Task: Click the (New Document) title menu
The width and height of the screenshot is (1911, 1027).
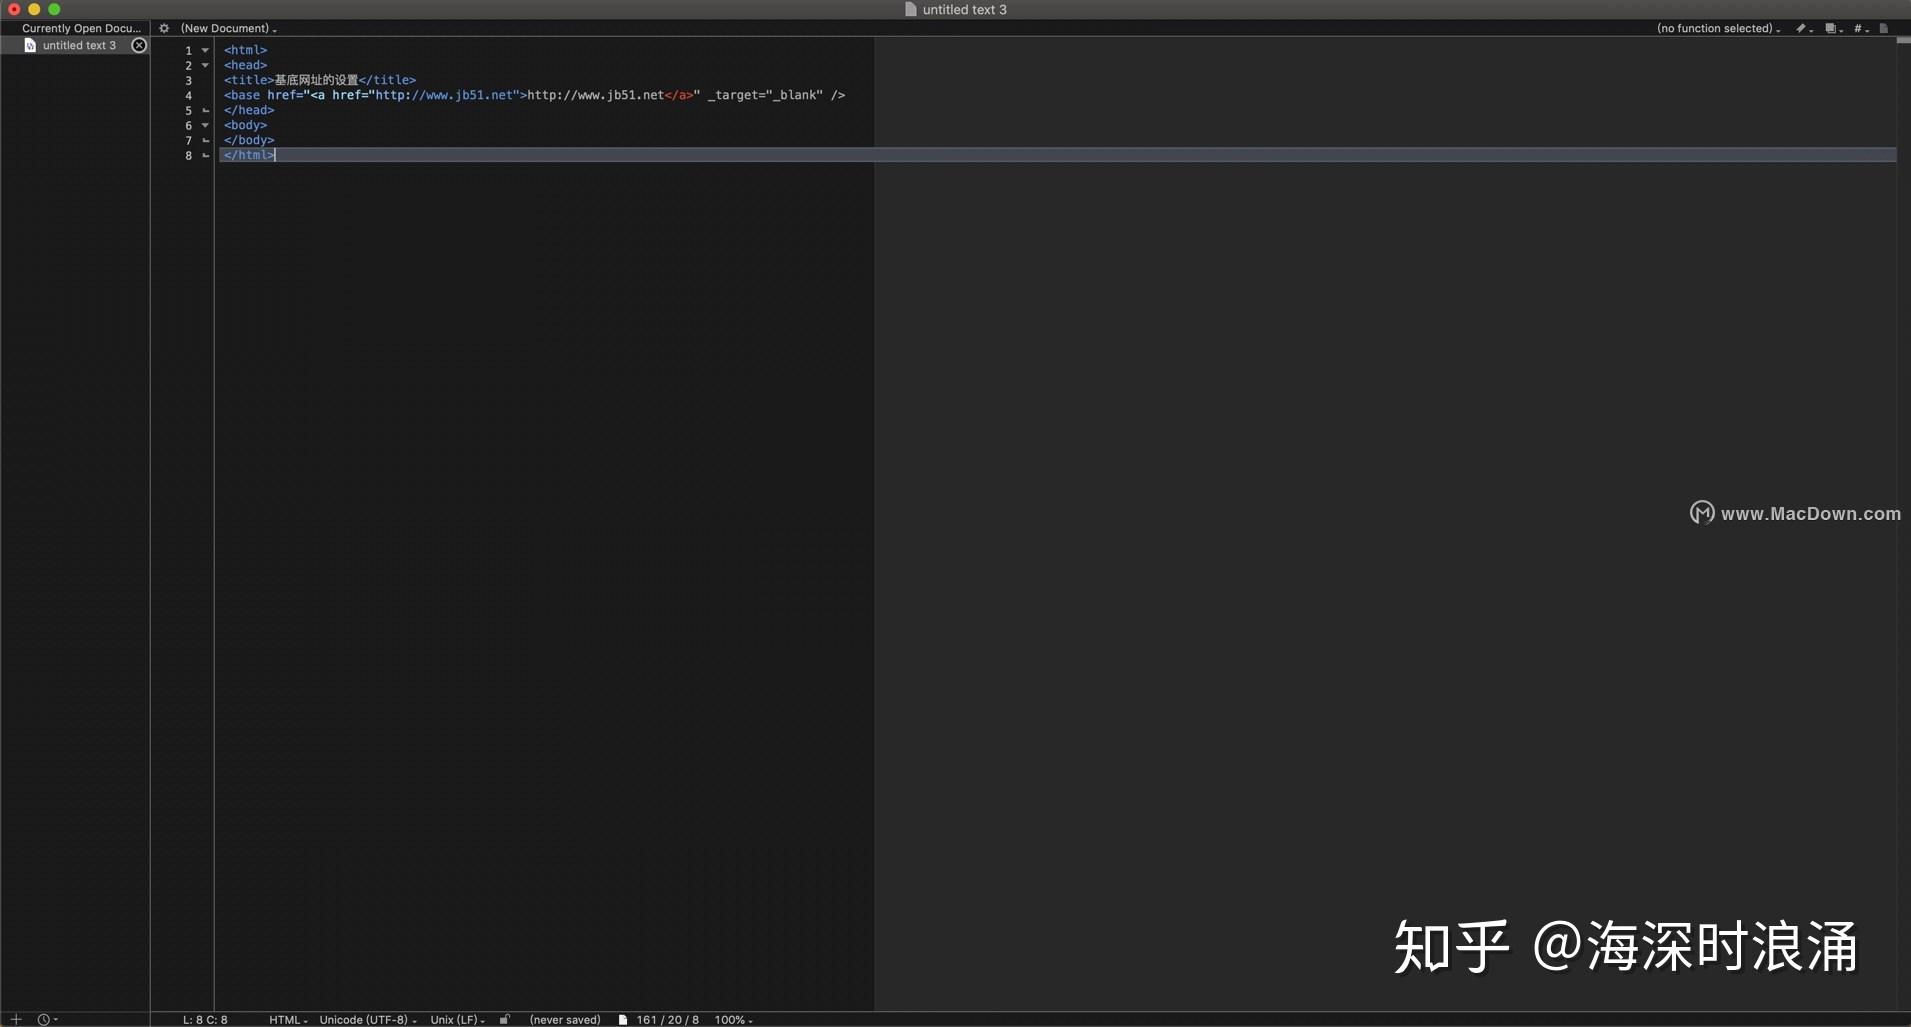Action: pyautogui.click(x=228, y=28)
